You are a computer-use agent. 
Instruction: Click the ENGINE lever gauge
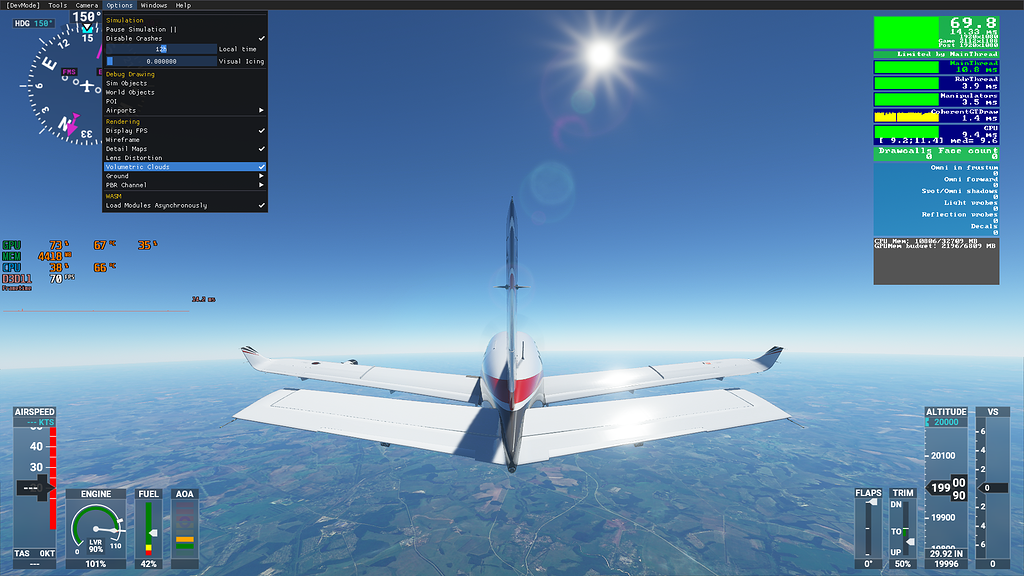coord(96,530)
